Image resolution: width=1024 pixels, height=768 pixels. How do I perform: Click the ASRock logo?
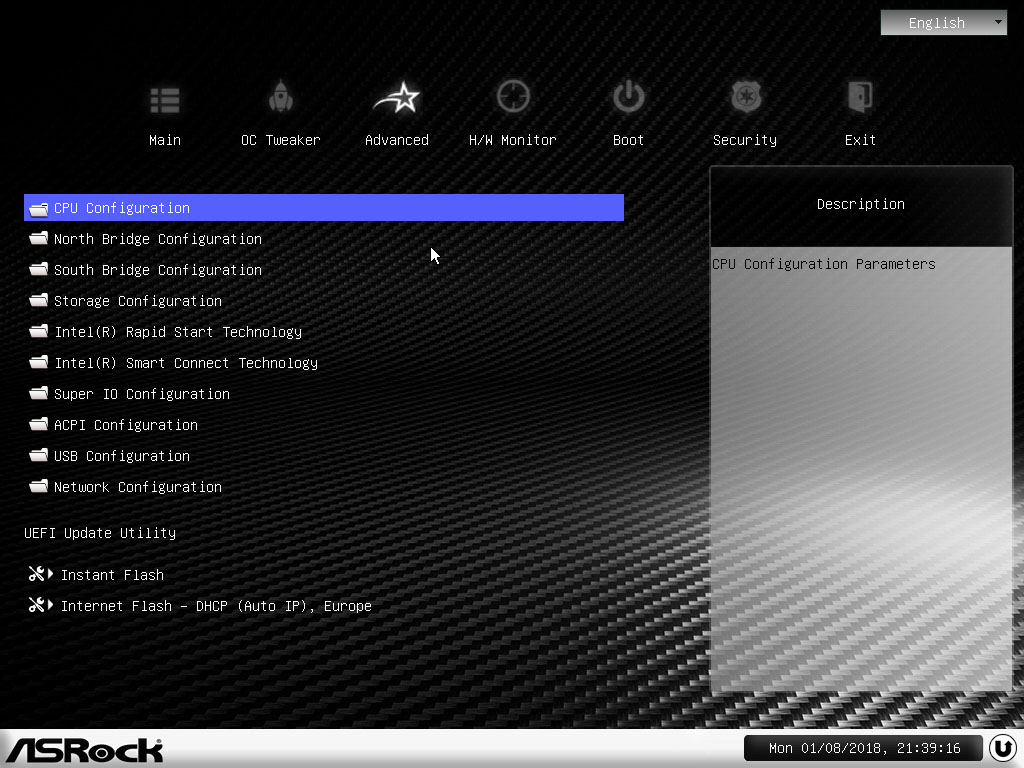[x=85, y=750]
